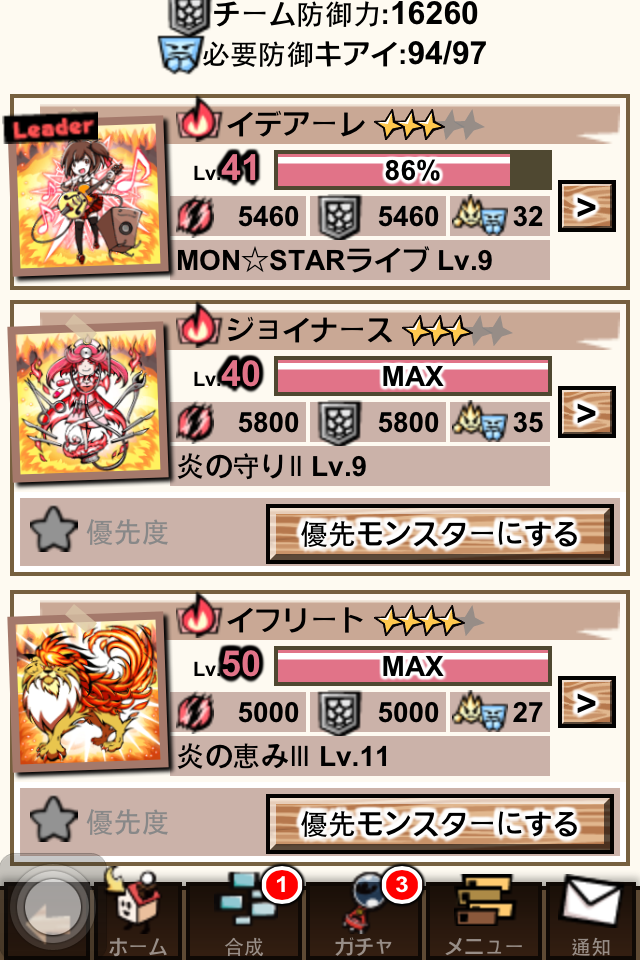Open the ホーム house icon
The image size is (640, 960).
pyautogui.click(x=137, y=917)
